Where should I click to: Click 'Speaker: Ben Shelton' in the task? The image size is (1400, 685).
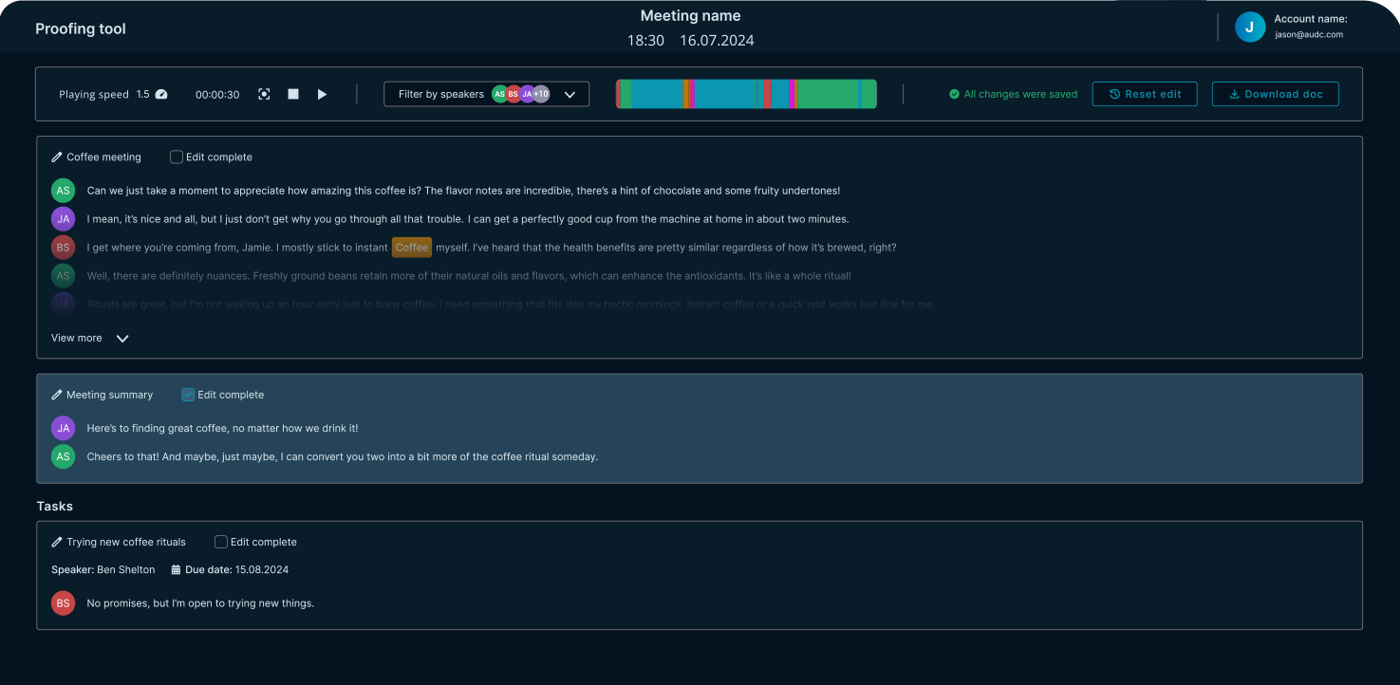(x=103, y=570)
